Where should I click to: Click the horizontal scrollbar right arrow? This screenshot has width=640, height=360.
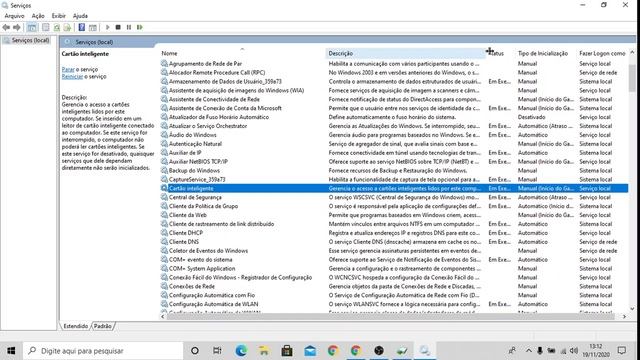coord(624,316)
